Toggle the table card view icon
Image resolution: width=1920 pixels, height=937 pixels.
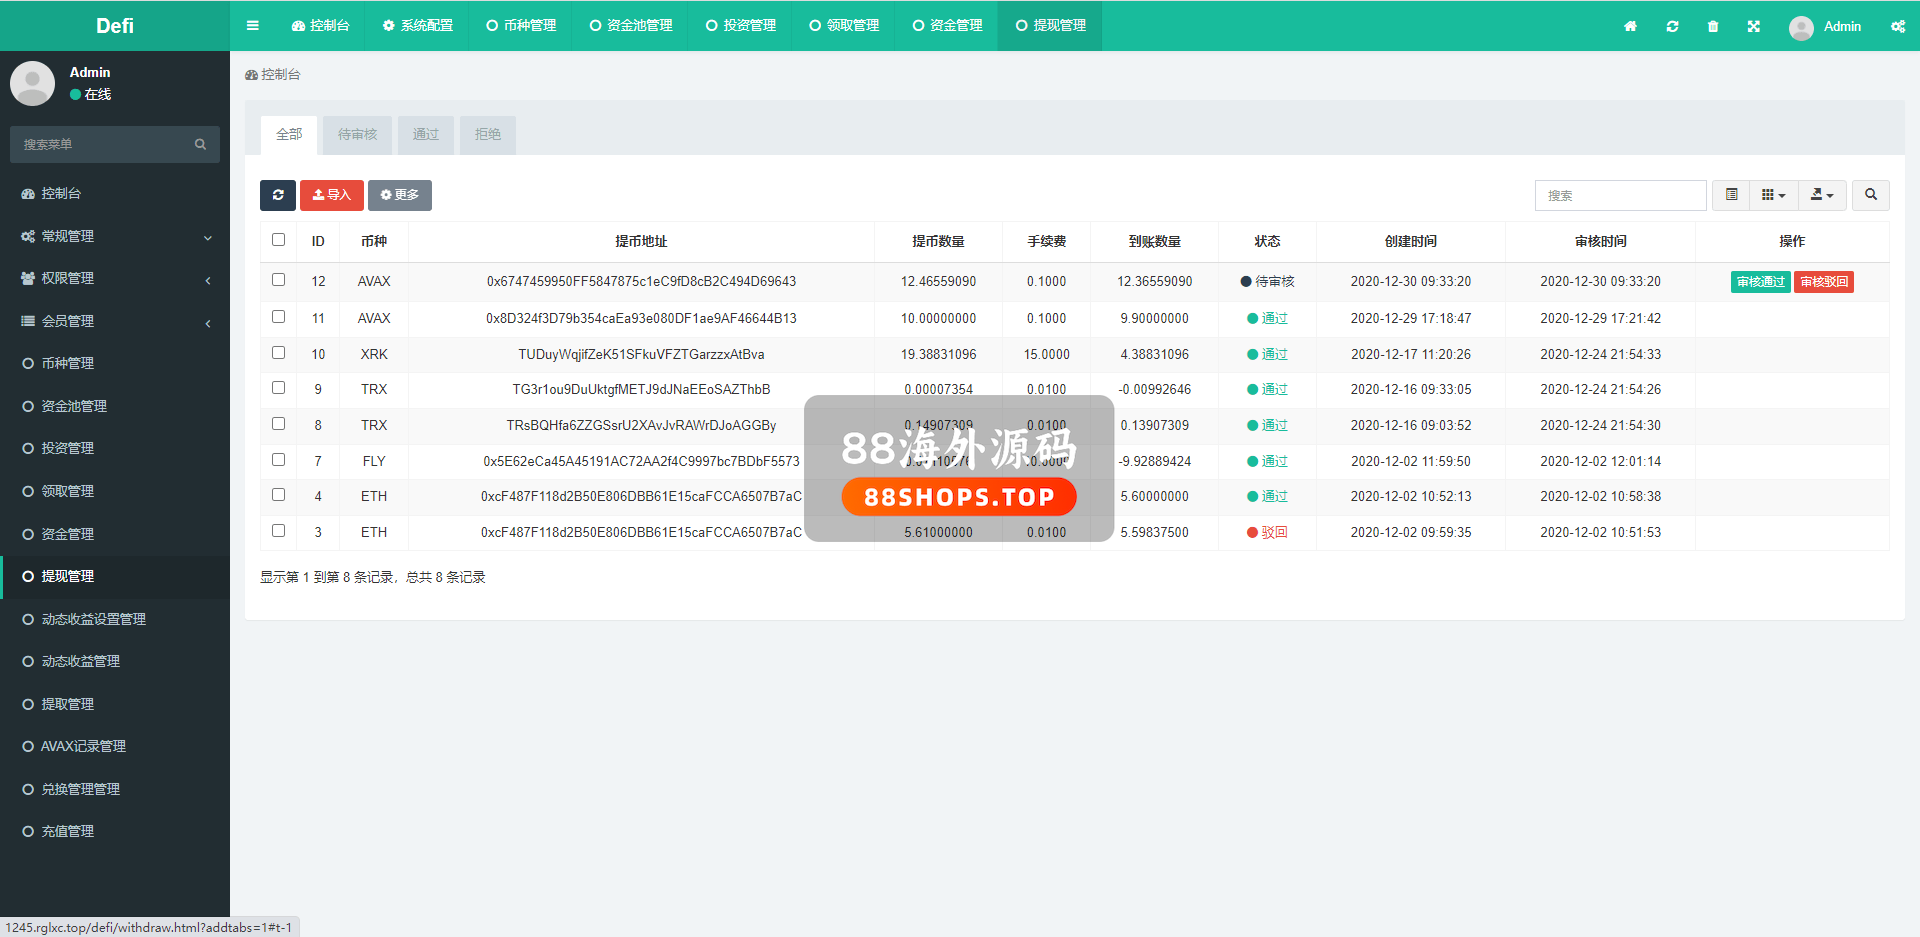(x=1731, y=195)
